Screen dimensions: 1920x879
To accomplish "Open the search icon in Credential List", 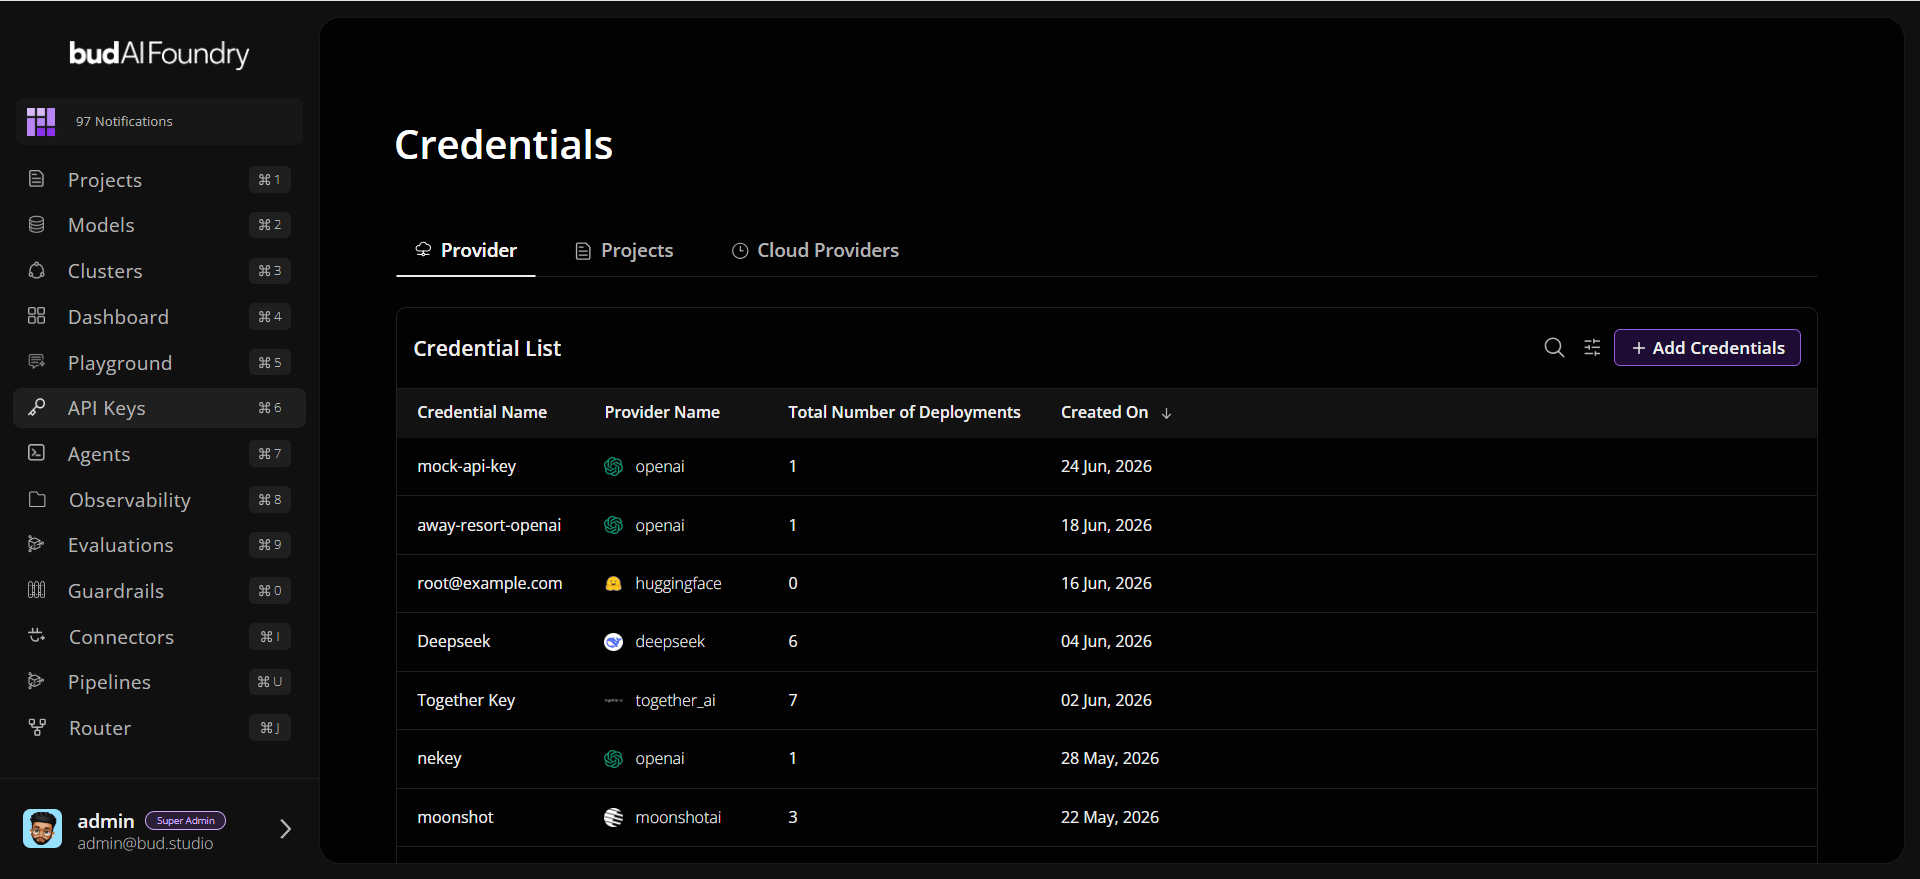I will (x=1554, y=347).
